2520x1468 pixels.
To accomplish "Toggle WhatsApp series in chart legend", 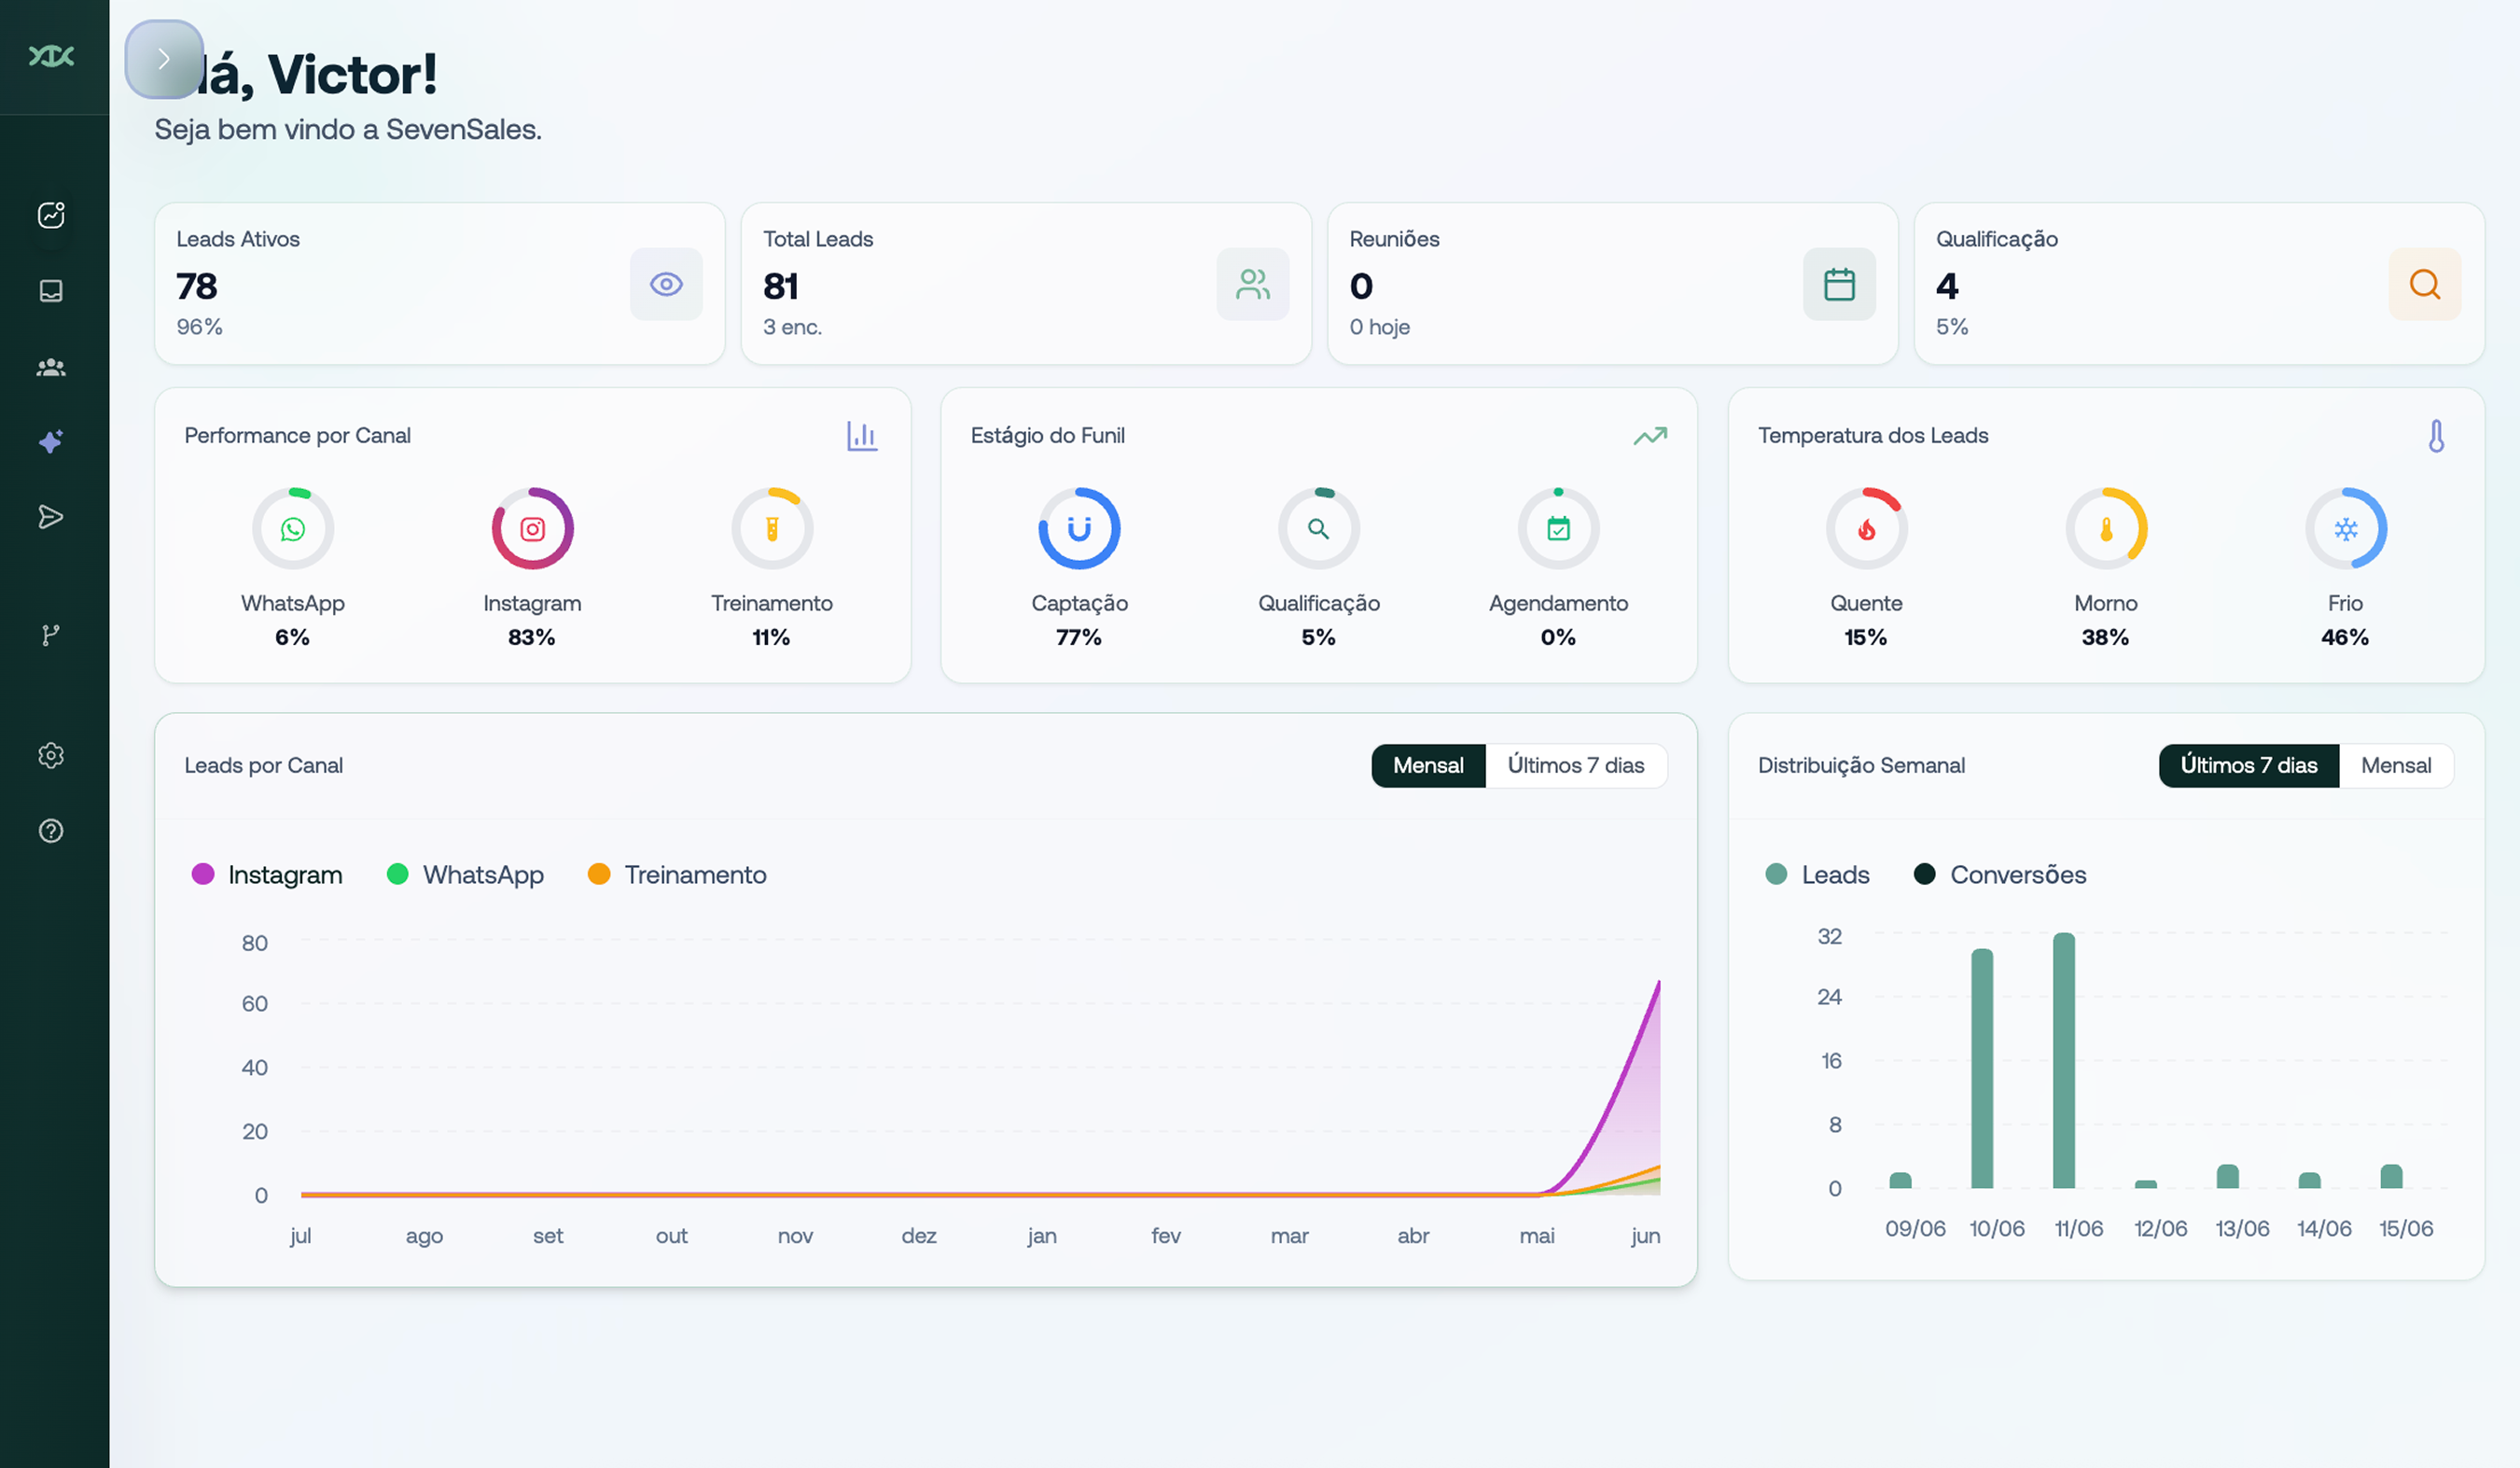I will [466, 875].
